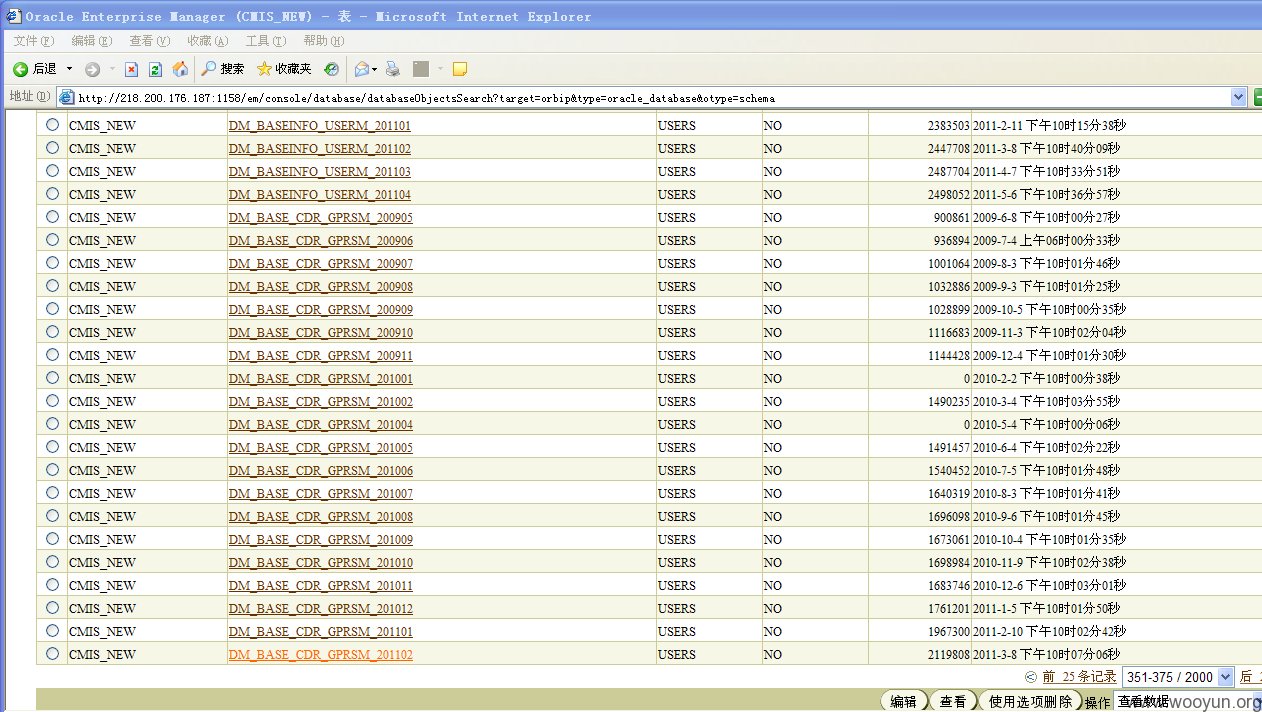Click the address bar URL field

pos(652,97)
